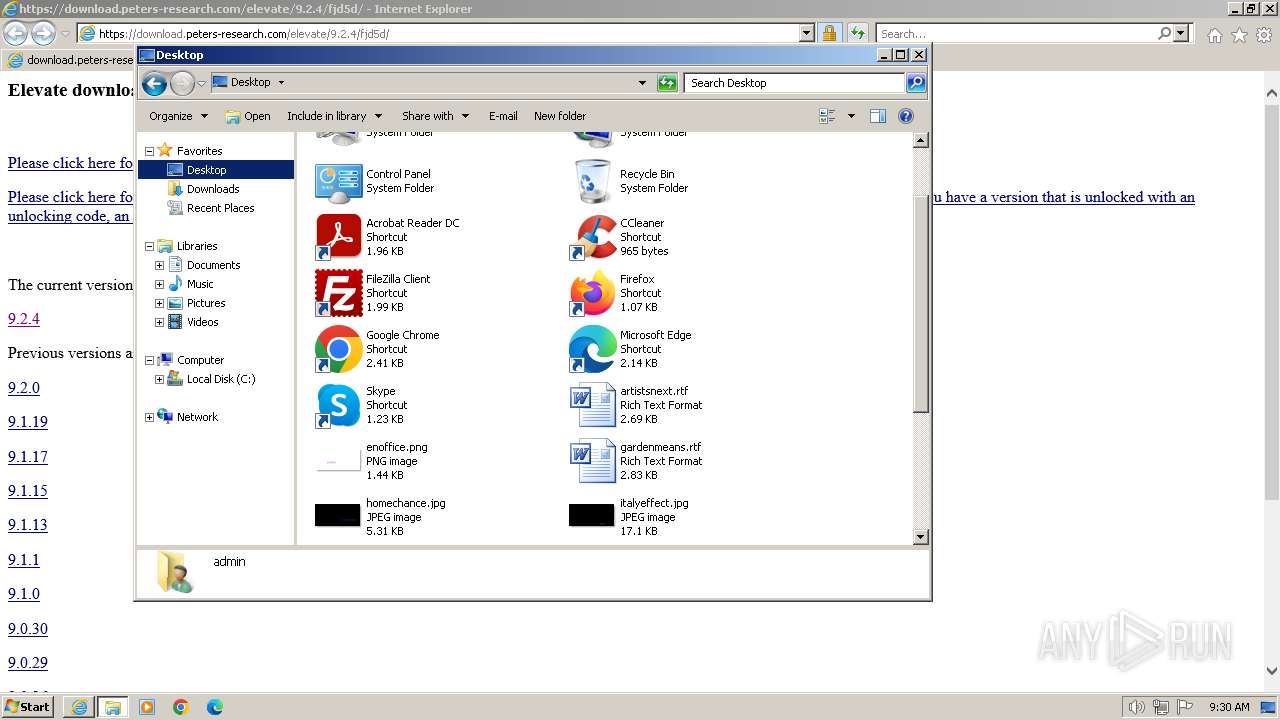Select Downloads in Favorites
This screenshot has width=1280, height=720.
point(213,189)
